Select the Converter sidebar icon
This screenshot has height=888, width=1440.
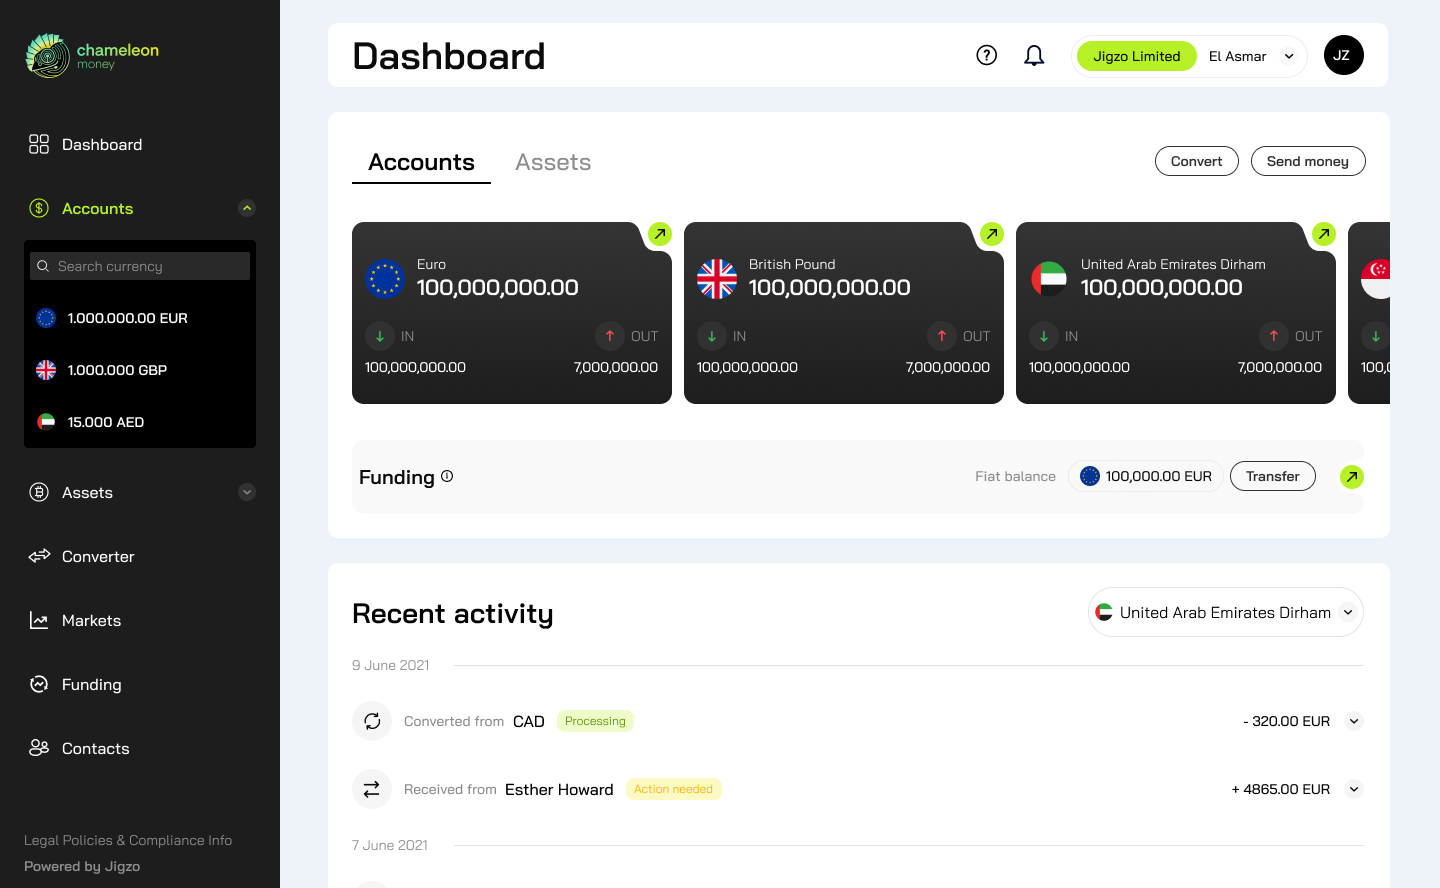click(38, 556)
